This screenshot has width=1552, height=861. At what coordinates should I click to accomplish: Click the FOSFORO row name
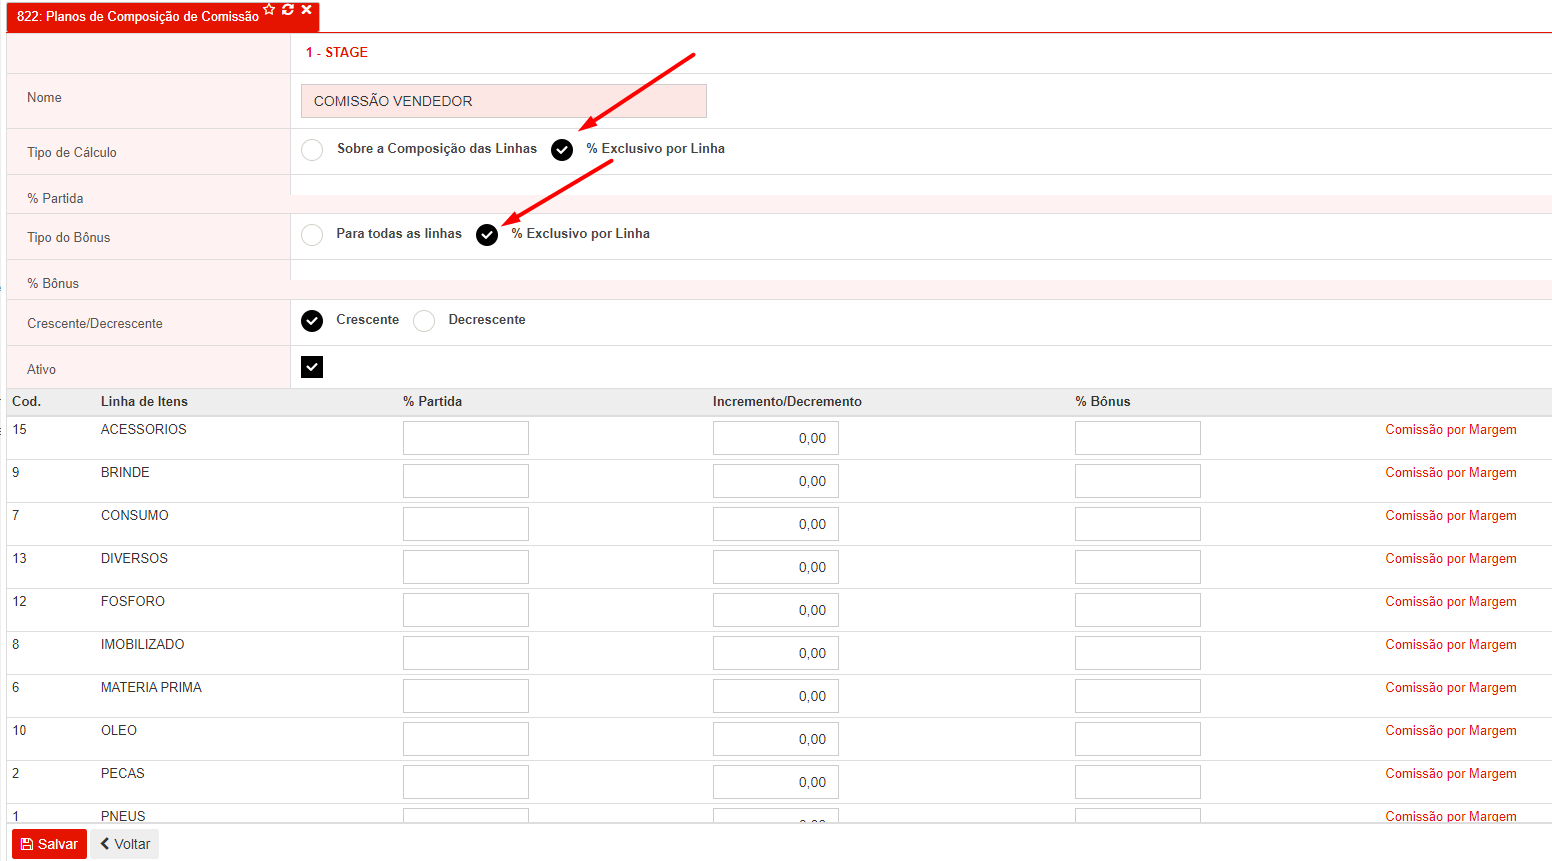(133, 602)
